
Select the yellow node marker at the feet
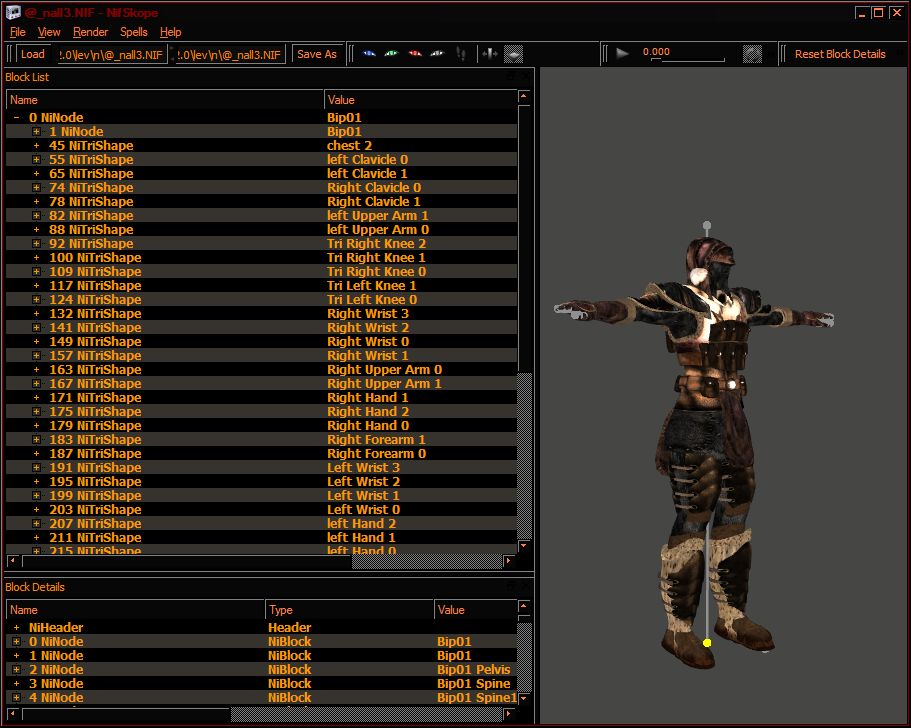[707, 643]
